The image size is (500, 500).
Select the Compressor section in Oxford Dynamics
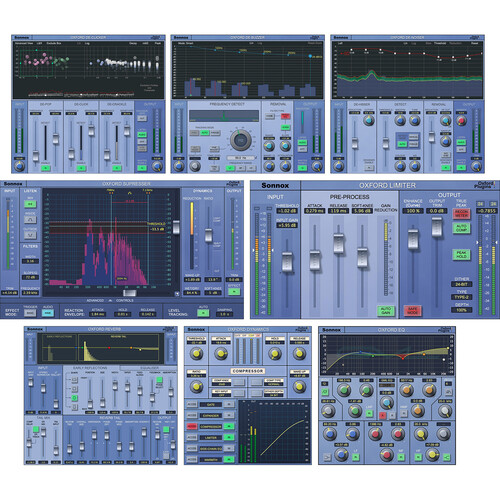click(210, 427)
